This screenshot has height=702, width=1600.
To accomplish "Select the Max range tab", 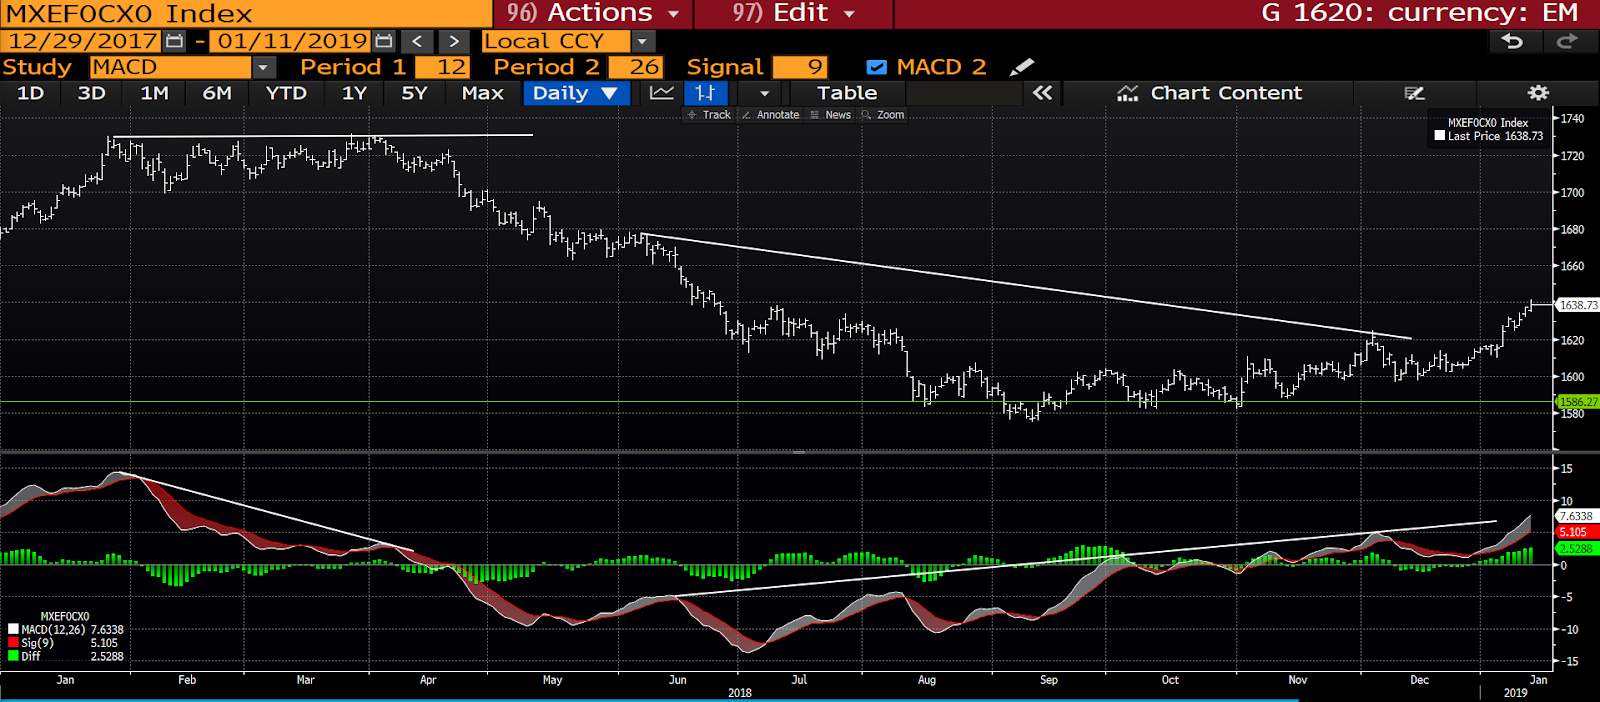I will click(x=483, y=93).
